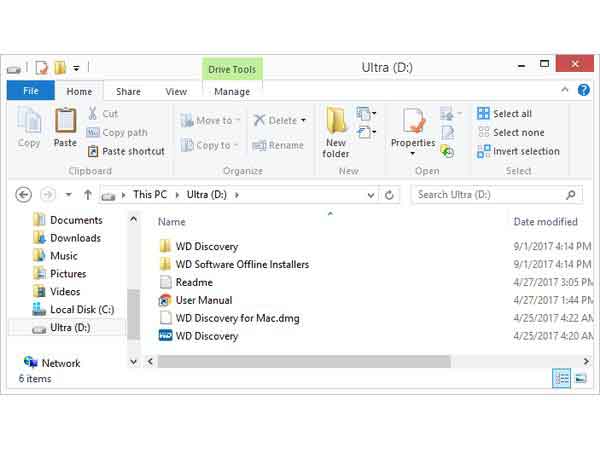The width and height of the screenshot is (600, 450).
Task: Click the quick access New folder icon in title bar
Action: click(x=59, y=68)
